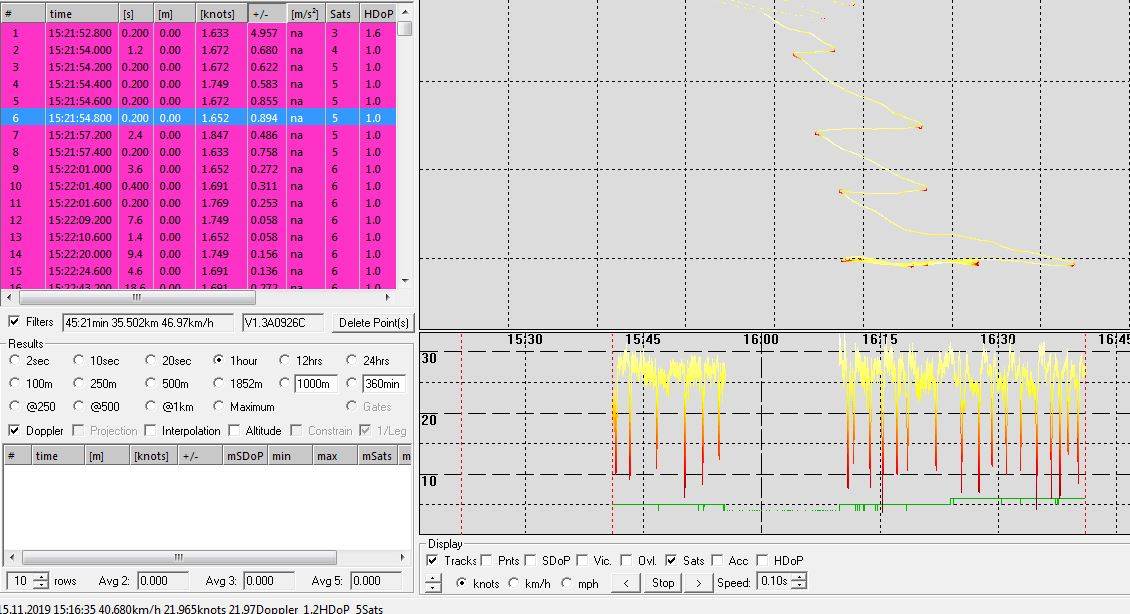Switch speed units to km/h

(516, 583)
